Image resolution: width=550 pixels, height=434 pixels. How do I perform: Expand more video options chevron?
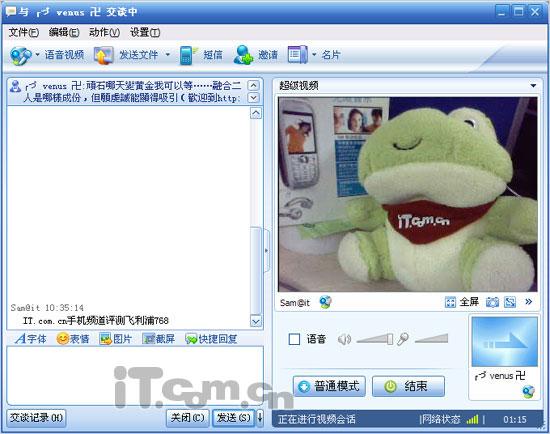point(528,302)
